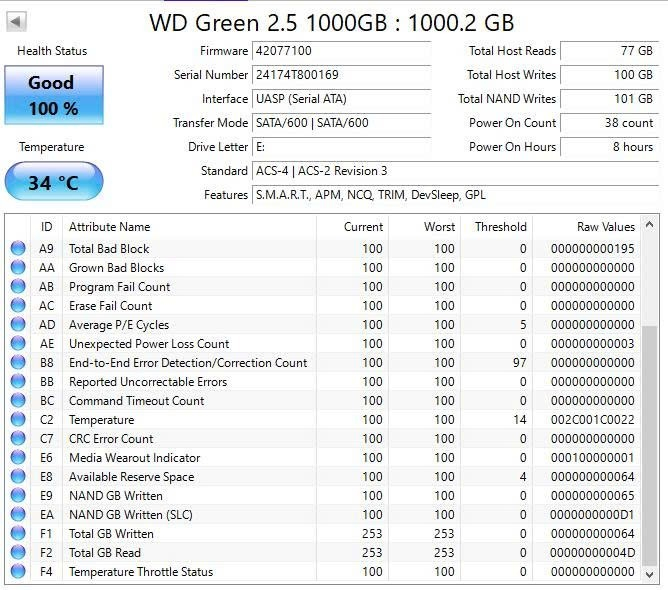Click status circle for Command Timeout Count
Image resolution: width=668 pixels, height=590 pixels.
tap(18, 400)
